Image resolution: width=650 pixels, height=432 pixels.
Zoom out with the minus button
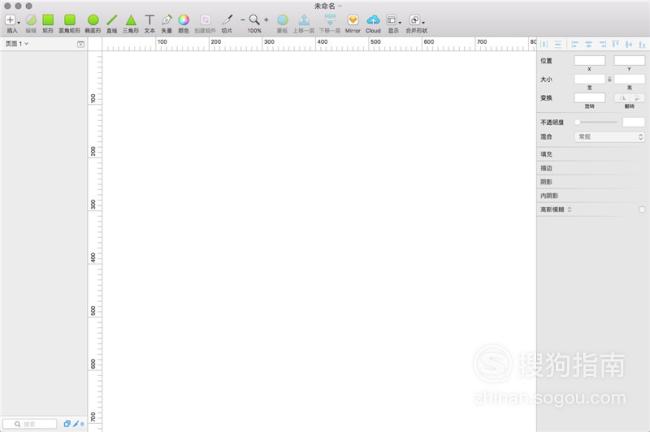coord(243,19)
